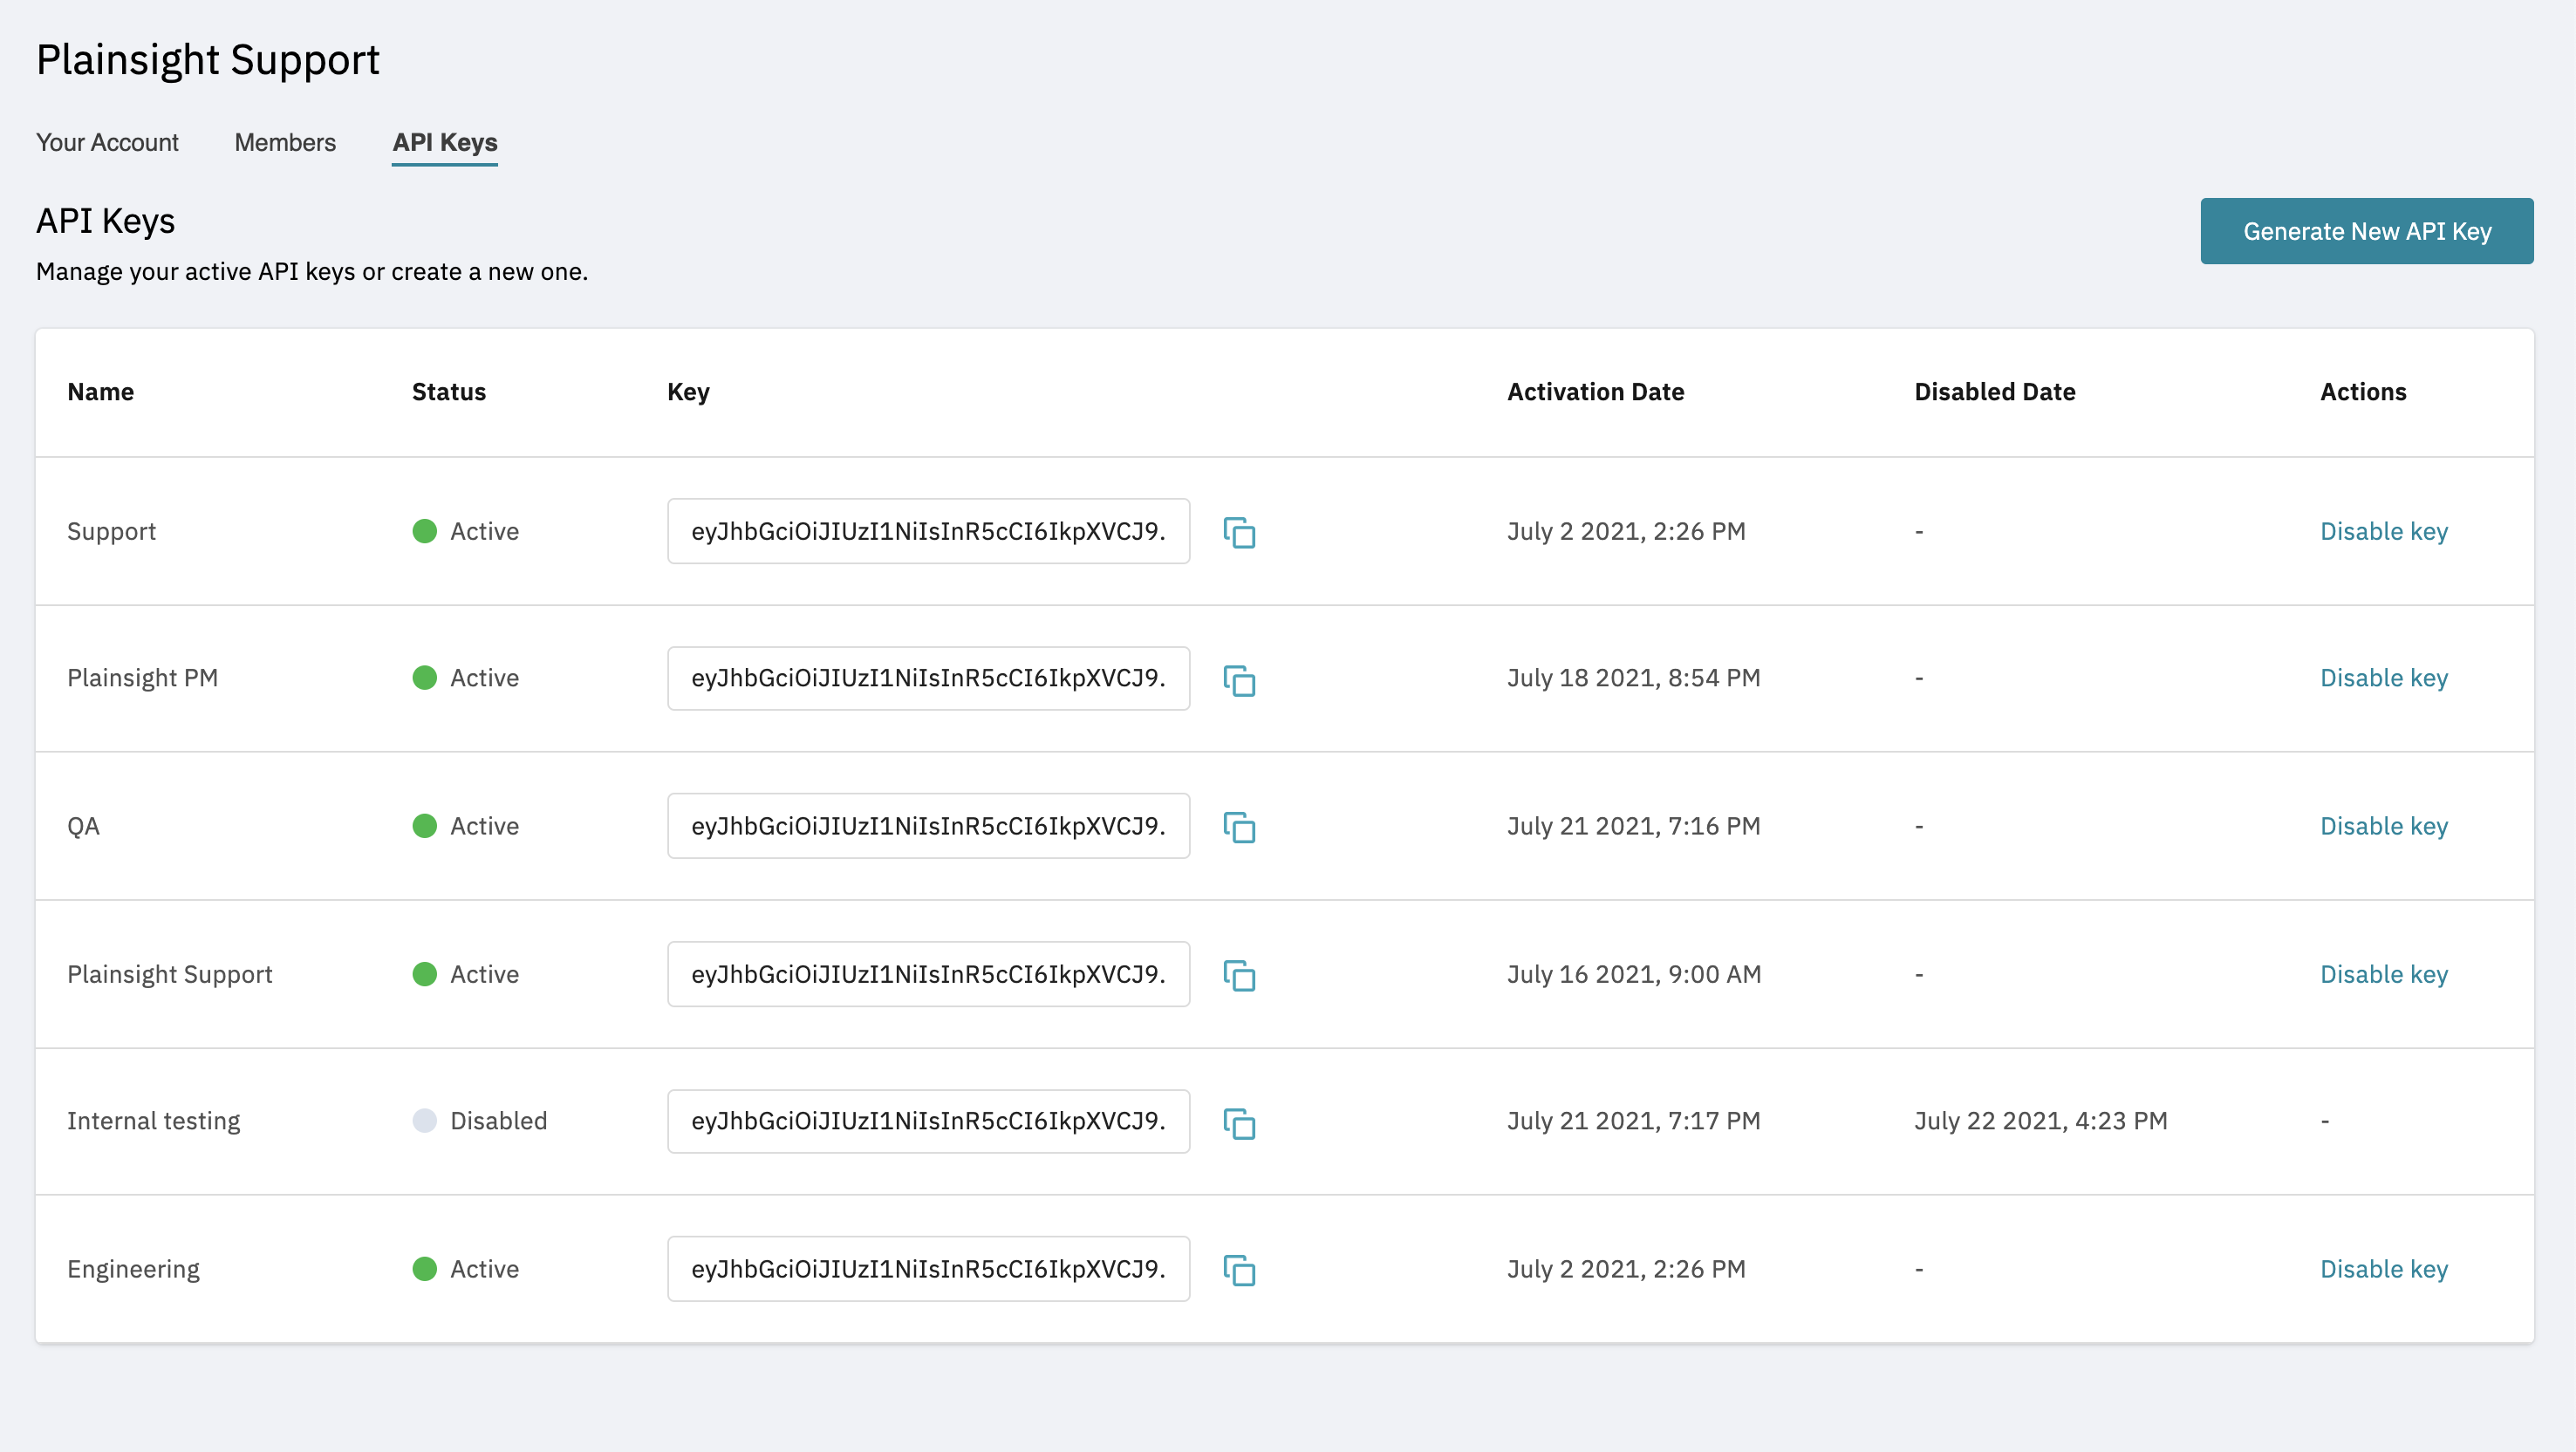2576x1452 pixels.
Task: Copy the QA API key
Action: [1239, 827]
